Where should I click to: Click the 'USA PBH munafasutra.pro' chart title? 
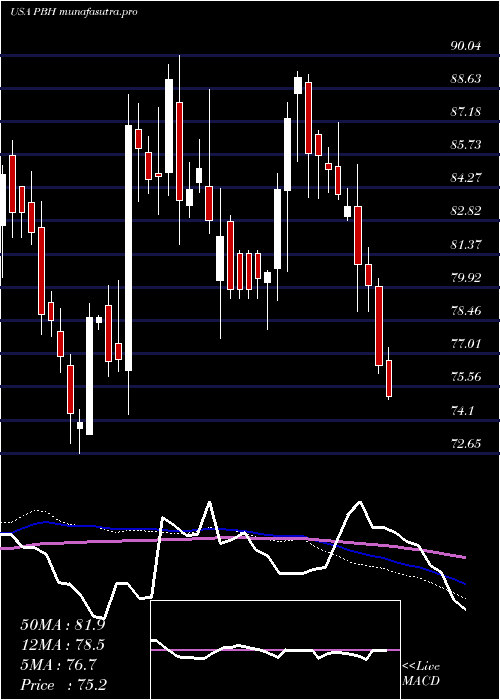tap(73, 12)
